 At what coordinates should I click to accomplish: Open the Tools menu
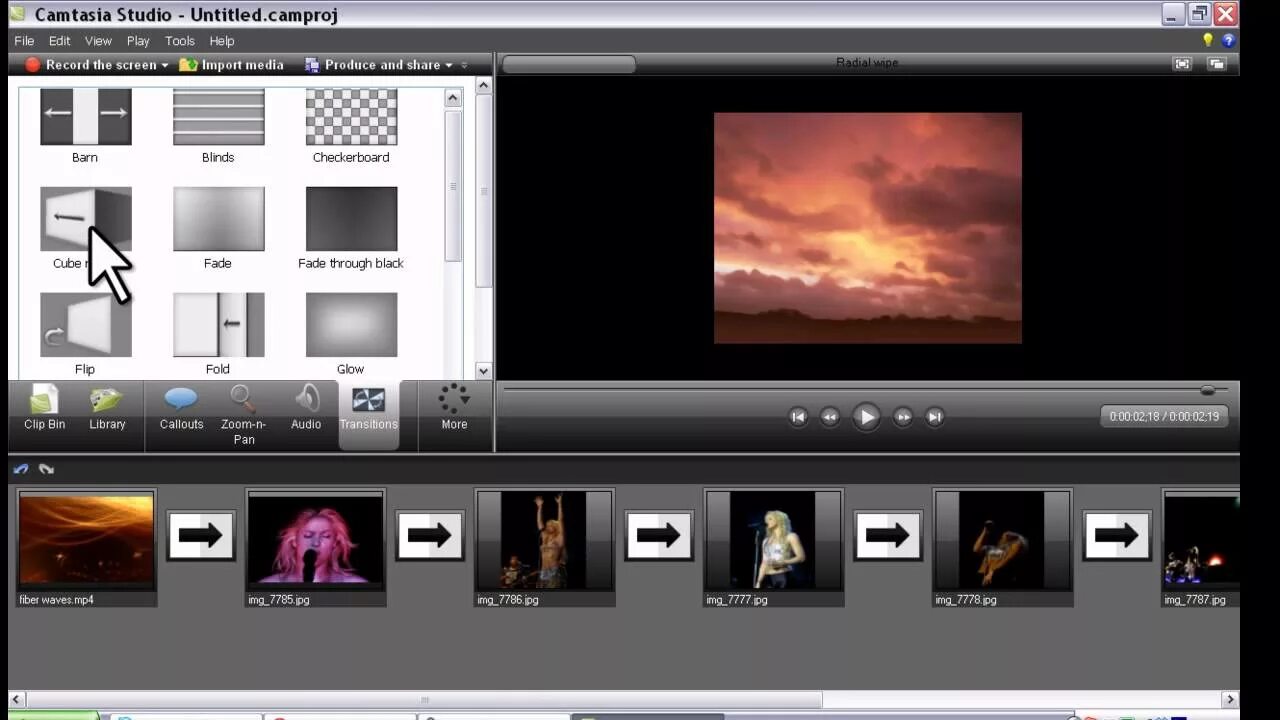tap(180, 41)
